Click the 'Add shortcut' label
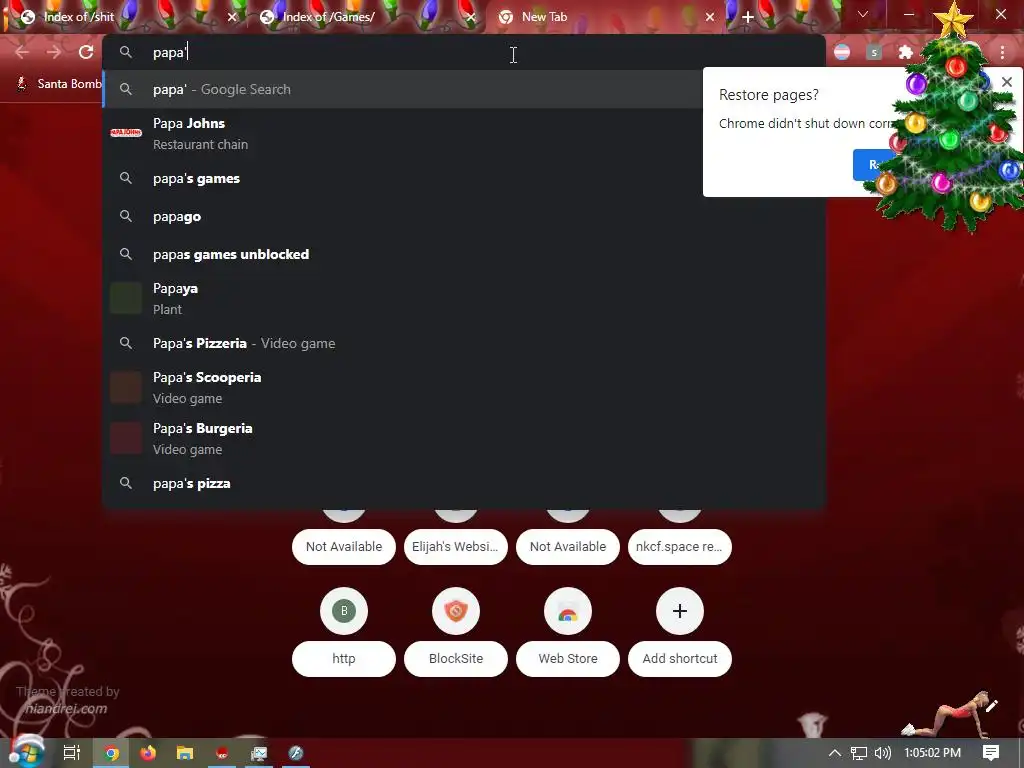Screen dimensions: 1024x768 [x=680, y=658]
